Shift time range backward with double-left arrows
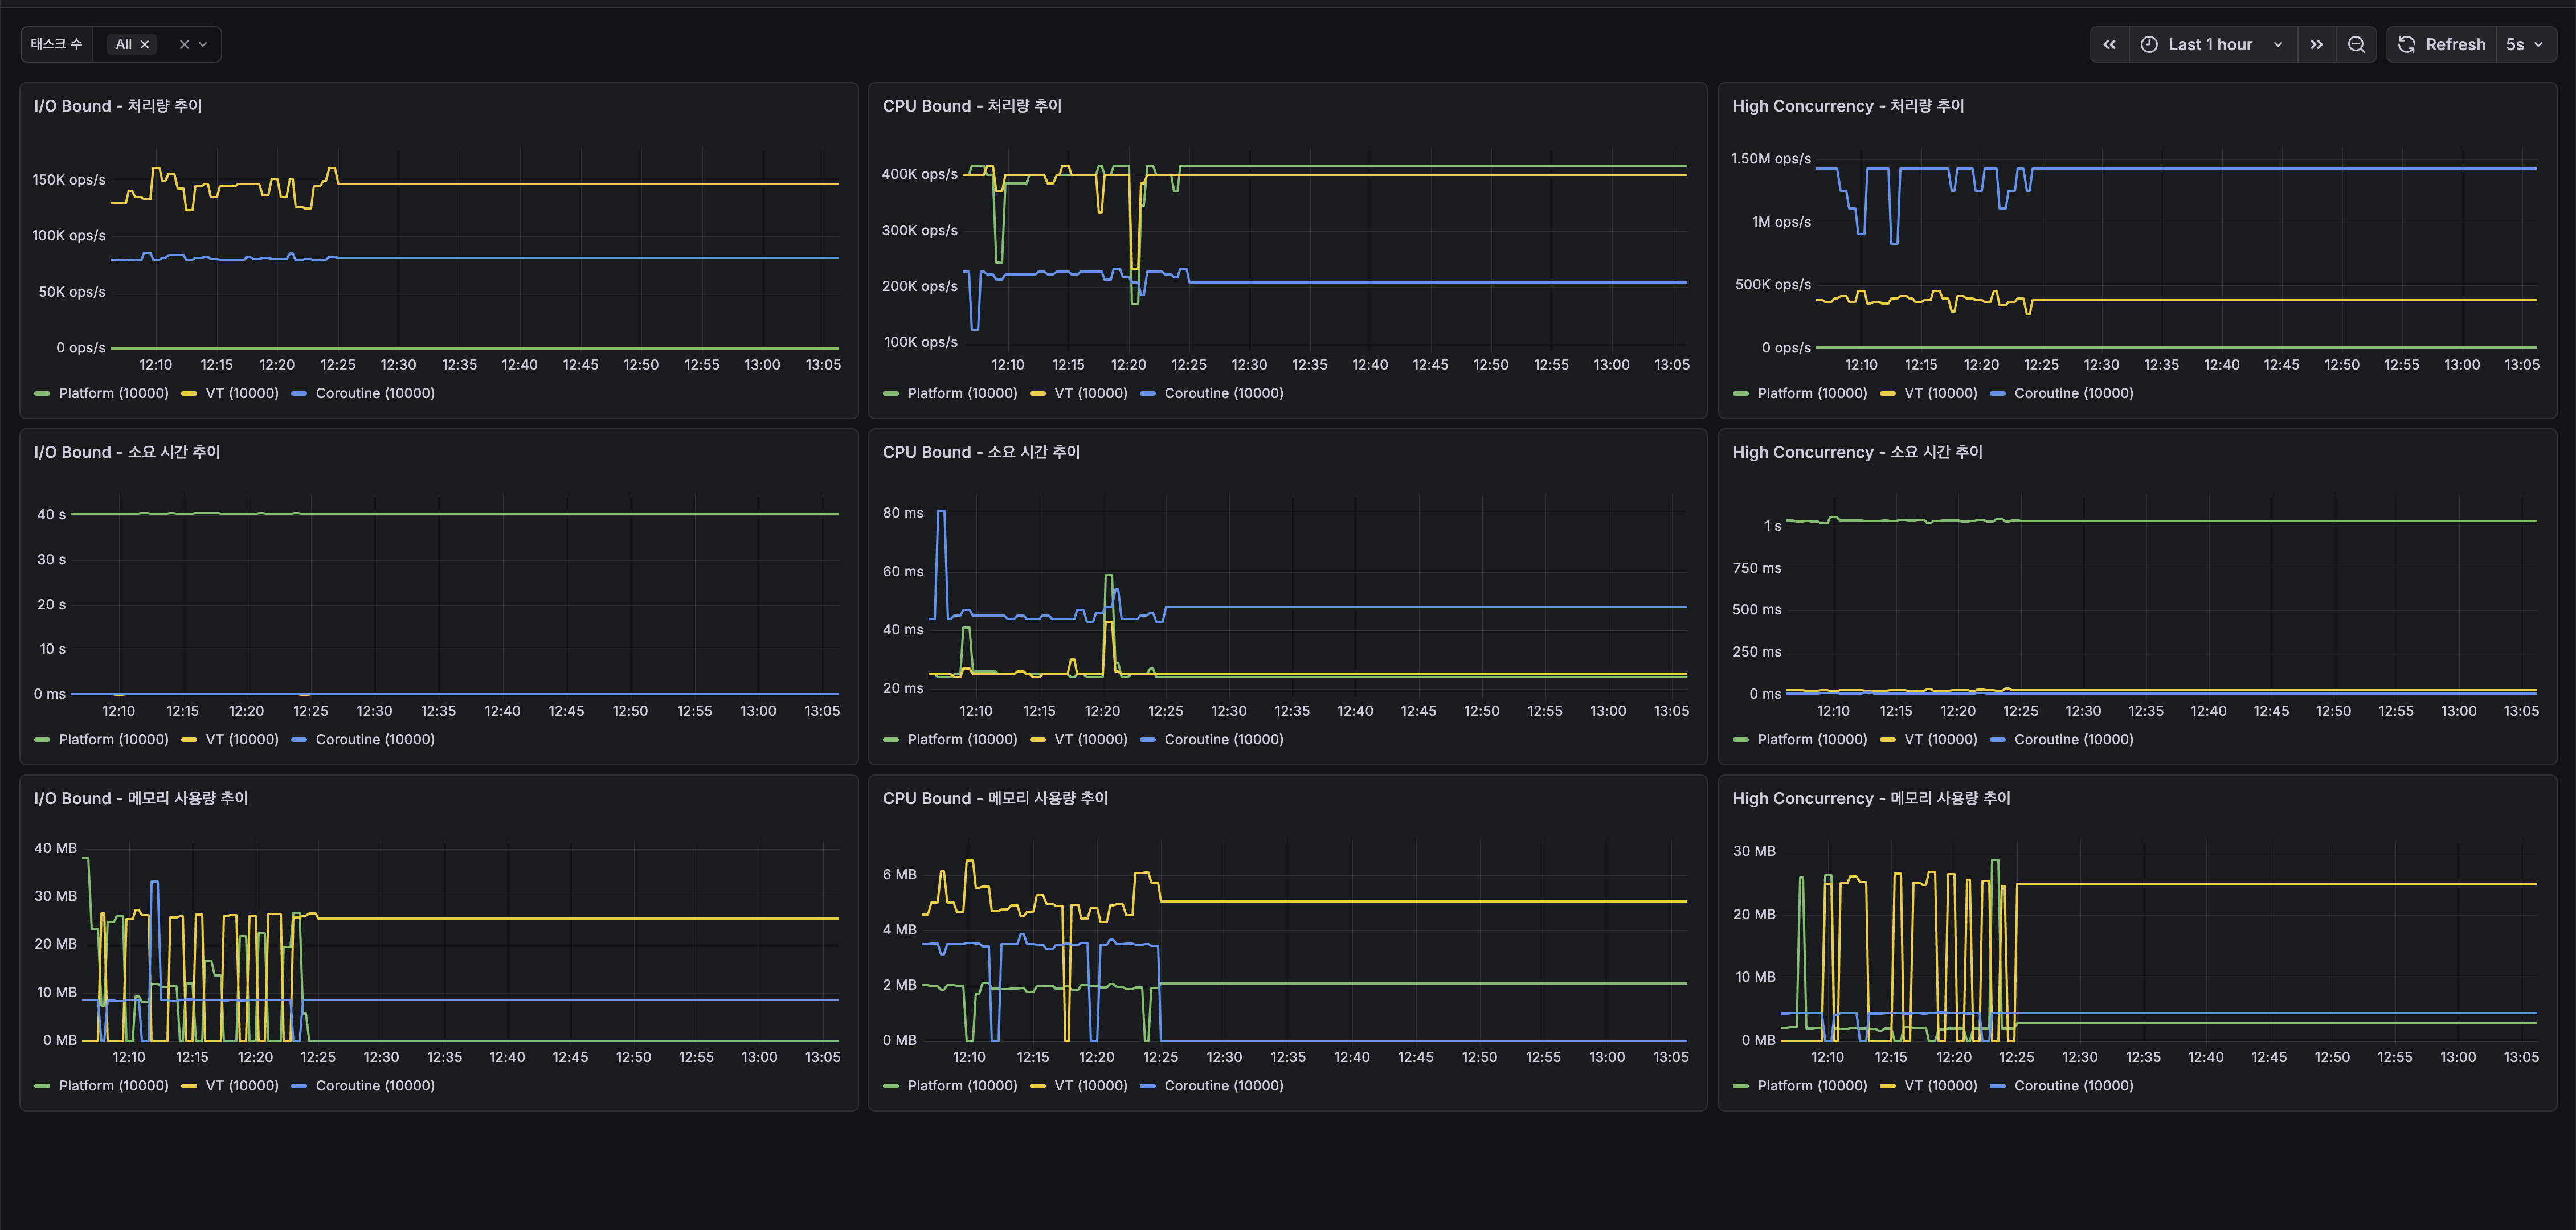The width and height of the screenshot is (2576, 1230). tap(2109, 44)
